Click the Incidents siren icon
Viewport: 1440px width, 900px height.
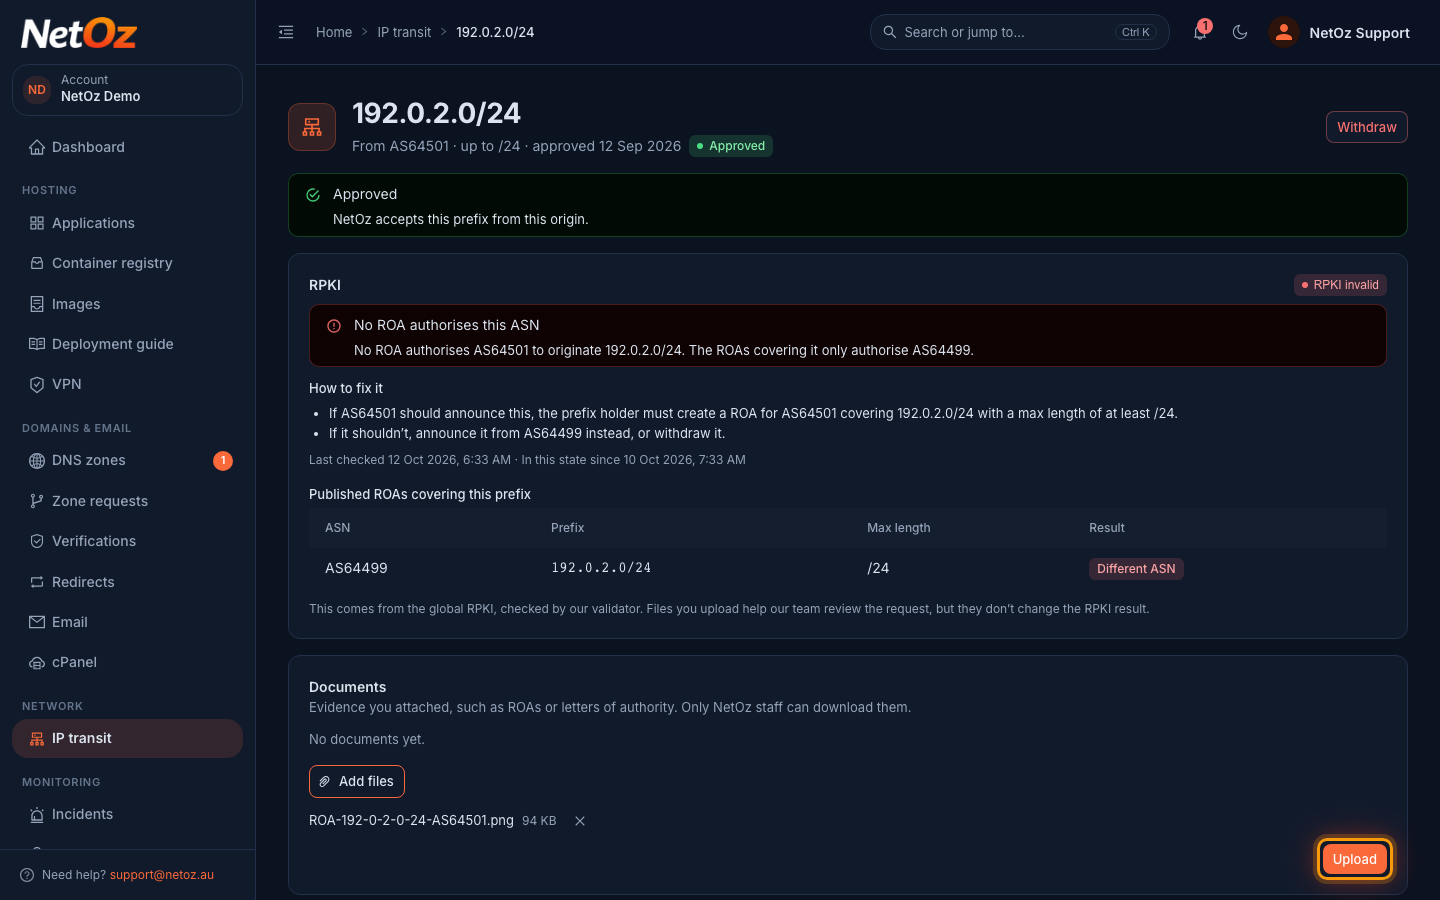coord(37,814)
